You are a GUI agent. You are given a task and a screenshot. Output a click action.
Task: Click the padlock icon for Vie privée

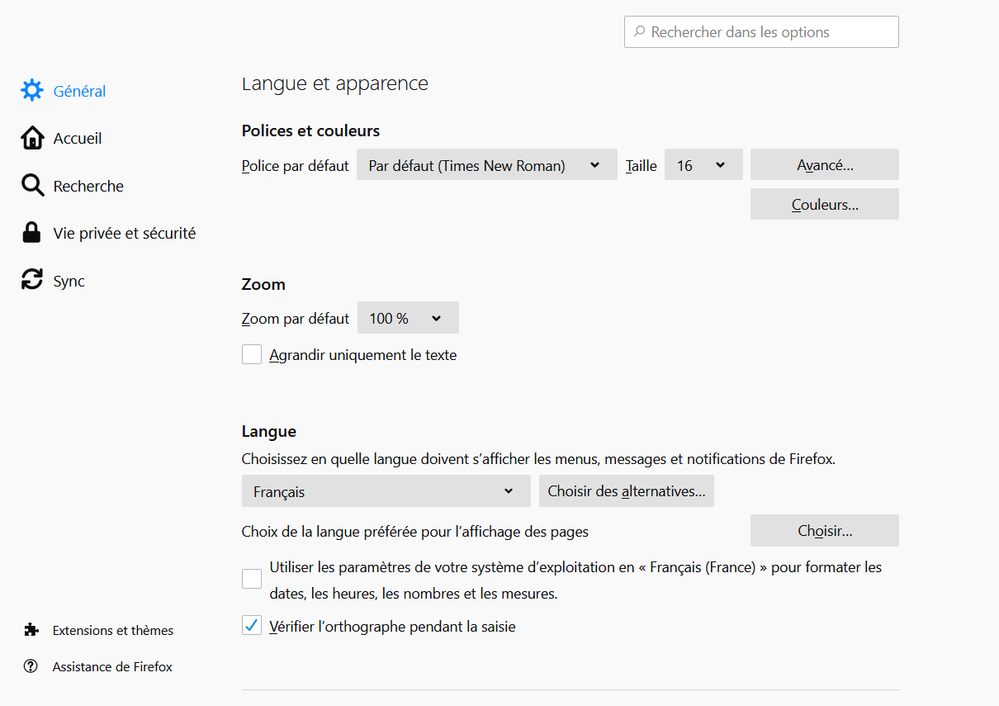pos(32,233)
